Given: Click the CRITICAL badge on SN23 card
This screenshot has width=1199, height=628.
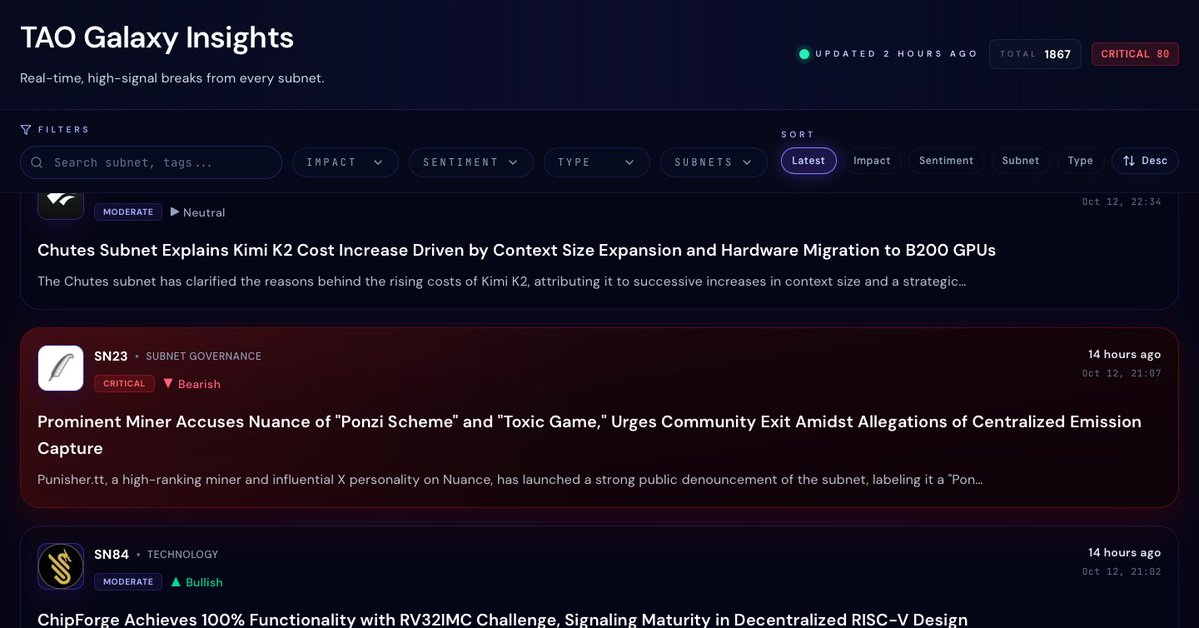Looking at the screenshot, I should (x=124, y=383).
